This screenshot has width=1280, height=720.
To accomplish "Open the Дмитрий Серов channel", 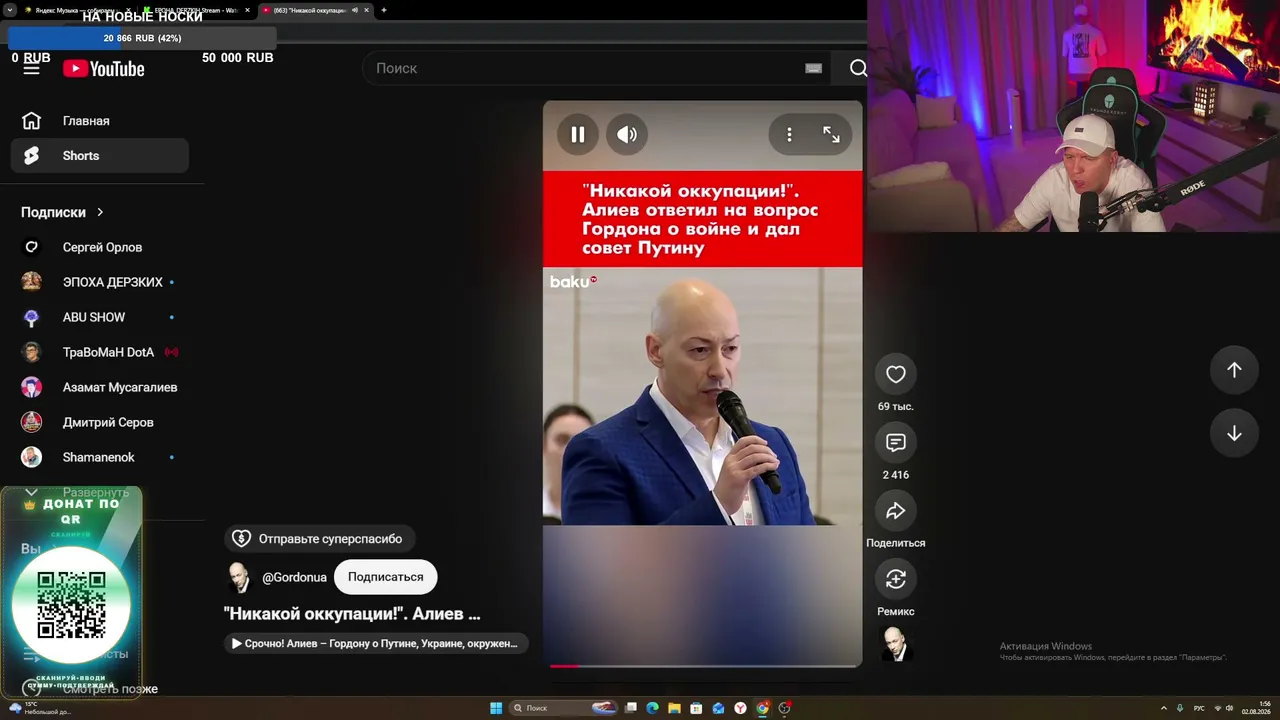I will pyautogui.click(x=100, y=422).
